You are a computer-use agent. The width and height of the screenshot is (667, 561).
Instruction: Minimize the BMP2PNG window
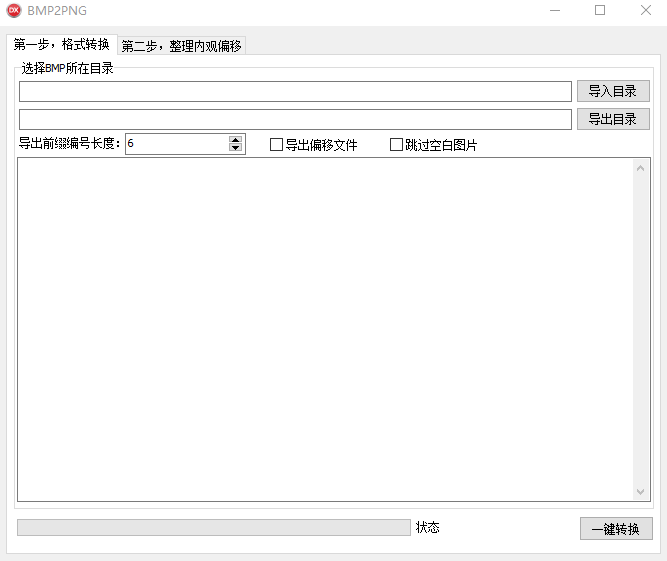point(555,11)
